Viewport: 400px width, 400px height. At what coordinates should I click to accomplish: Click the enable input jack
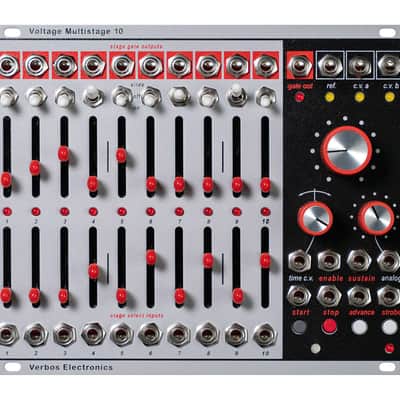[329, 261]
